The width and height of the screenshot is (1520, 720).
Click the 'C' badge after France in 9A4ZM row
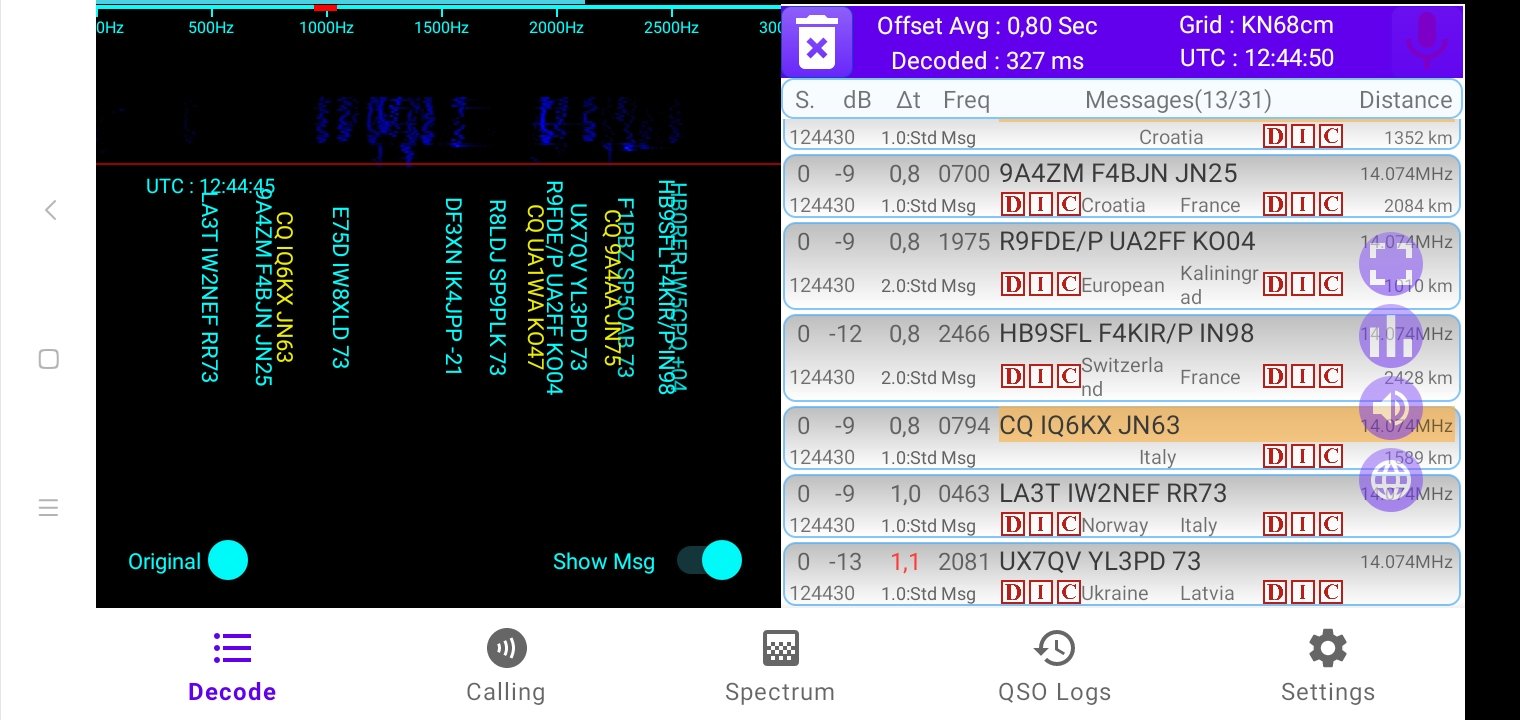click(x=1330, y=204)
